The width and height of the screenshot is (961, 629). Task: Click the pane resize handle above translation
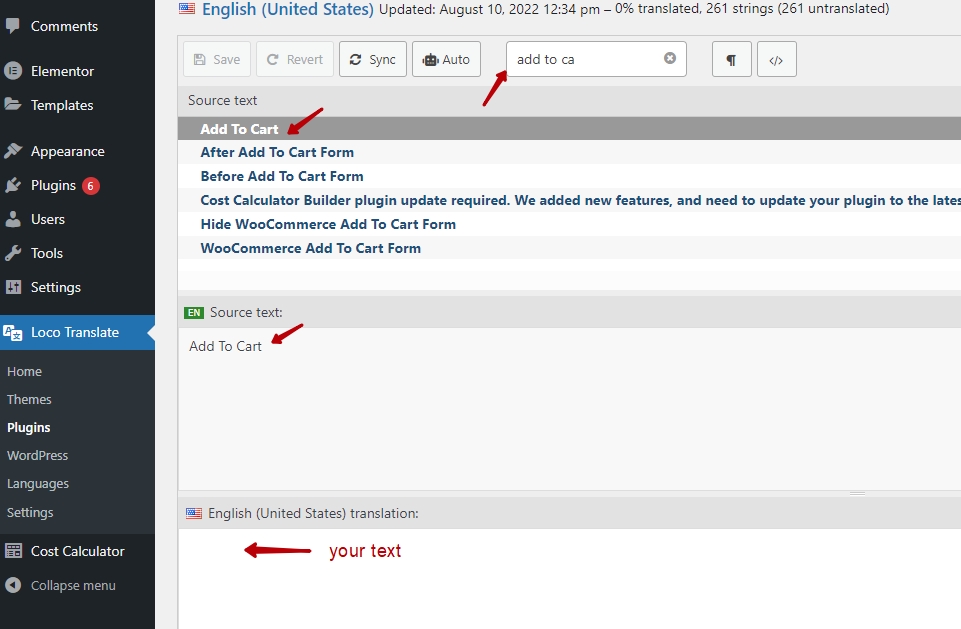(857, 493)
